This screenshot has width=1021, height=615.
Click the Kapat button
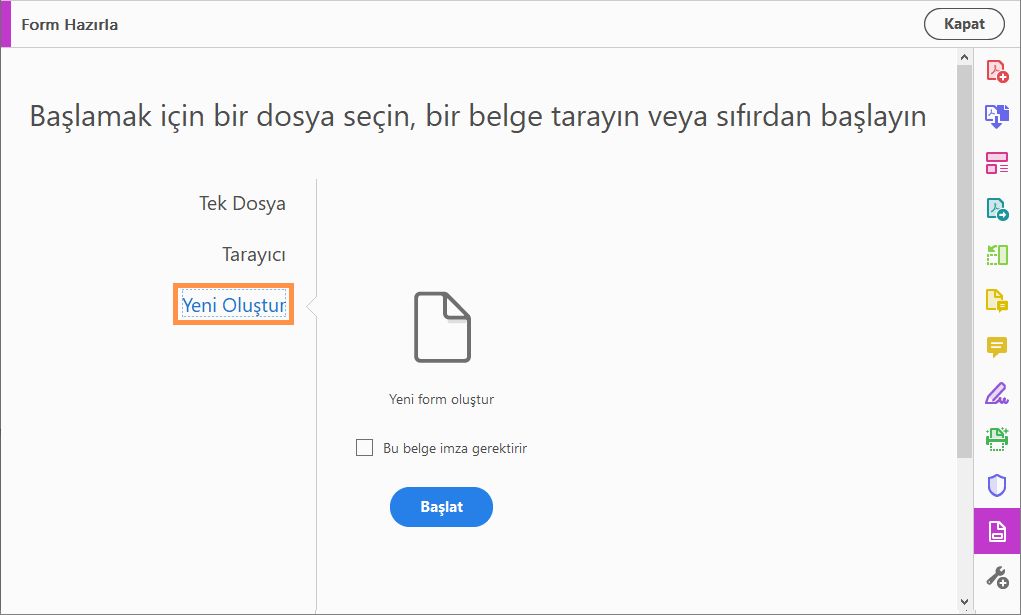coord(963,24)
